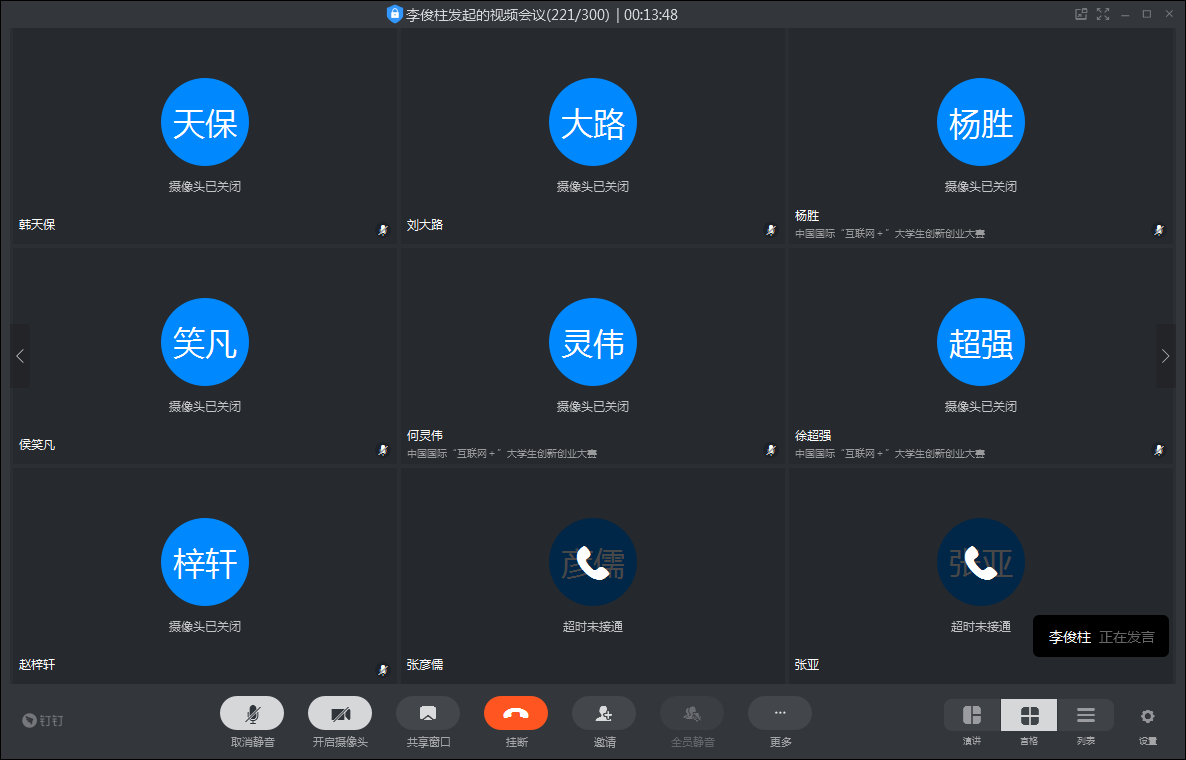This screenshot has height=760, width=1186.
Task: Redial 张彦儒 via the phone icon on the avatar
Action: click(x=593, y=563)
